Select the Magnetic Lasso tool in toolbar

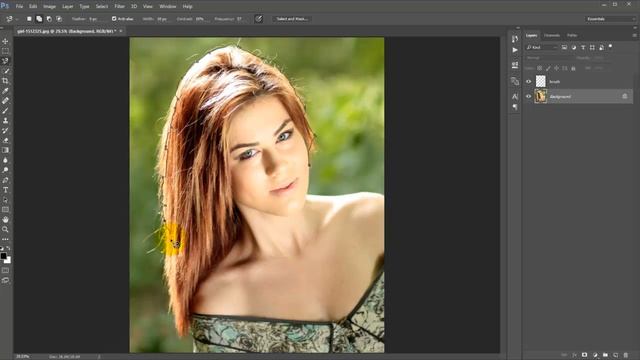coord(5,61)
